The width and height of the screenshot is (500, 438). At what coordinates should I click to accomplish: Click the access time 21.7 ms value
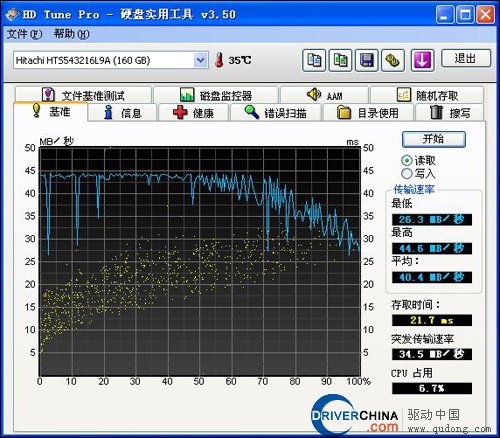[x=432, y=320]
